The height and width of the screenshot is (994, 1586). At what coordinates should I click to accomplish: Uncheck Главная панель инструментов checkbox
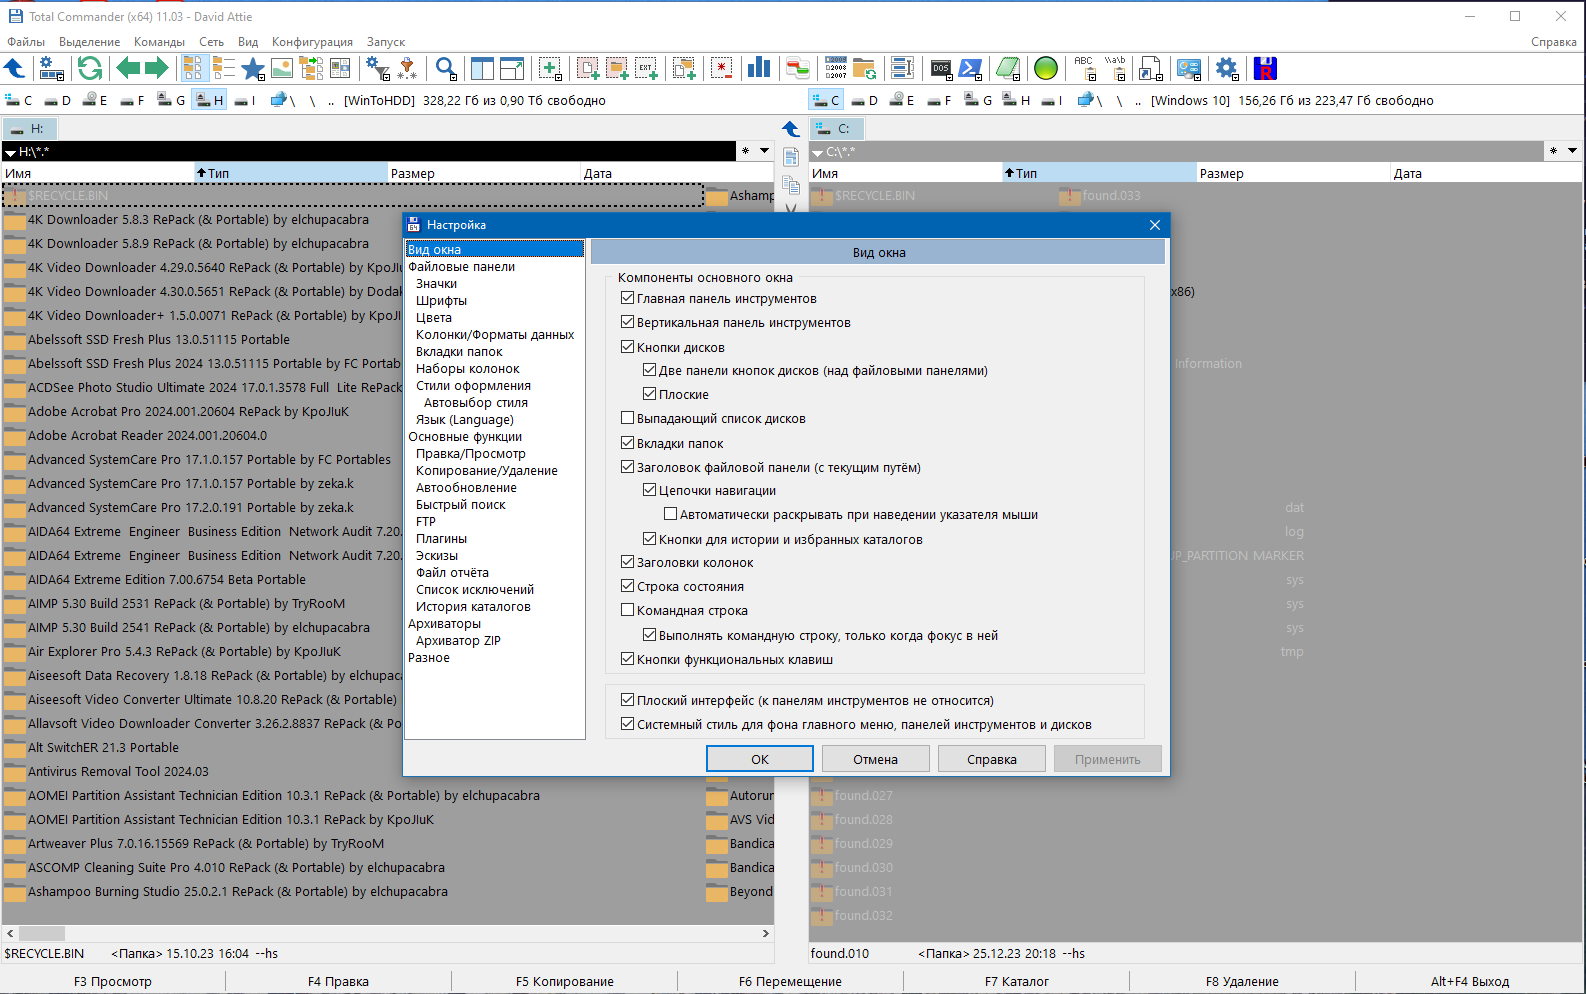pyautogui.click(x=627, y=298)
